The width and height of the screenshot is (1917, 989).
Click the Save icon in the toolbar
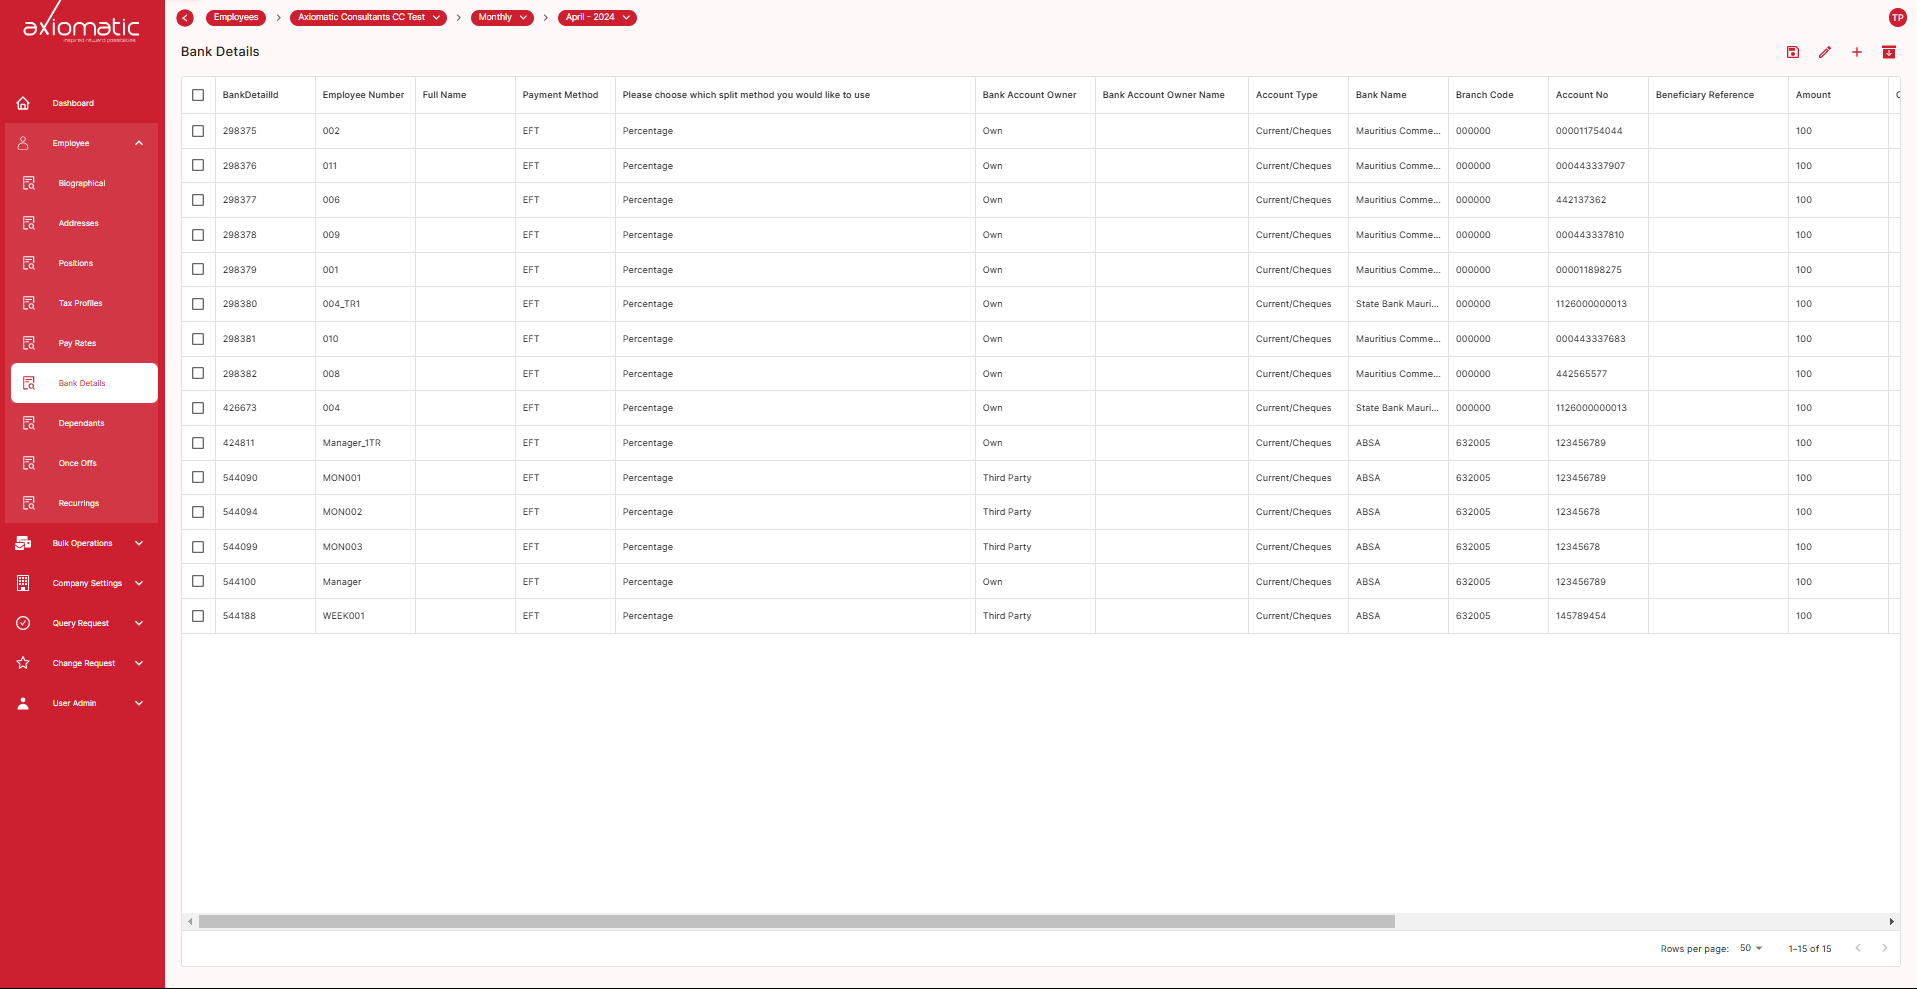[1792, 52]
